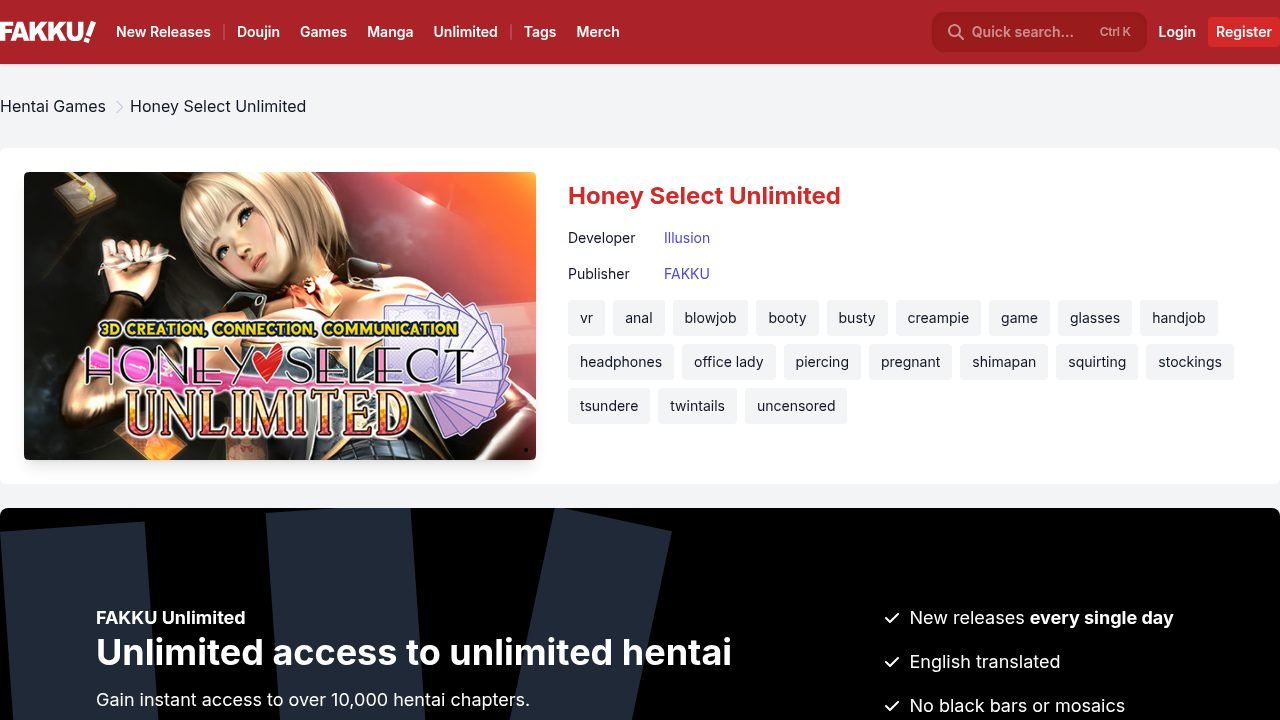
Task: Click the Login link
Action: (x=1177, y=32)
